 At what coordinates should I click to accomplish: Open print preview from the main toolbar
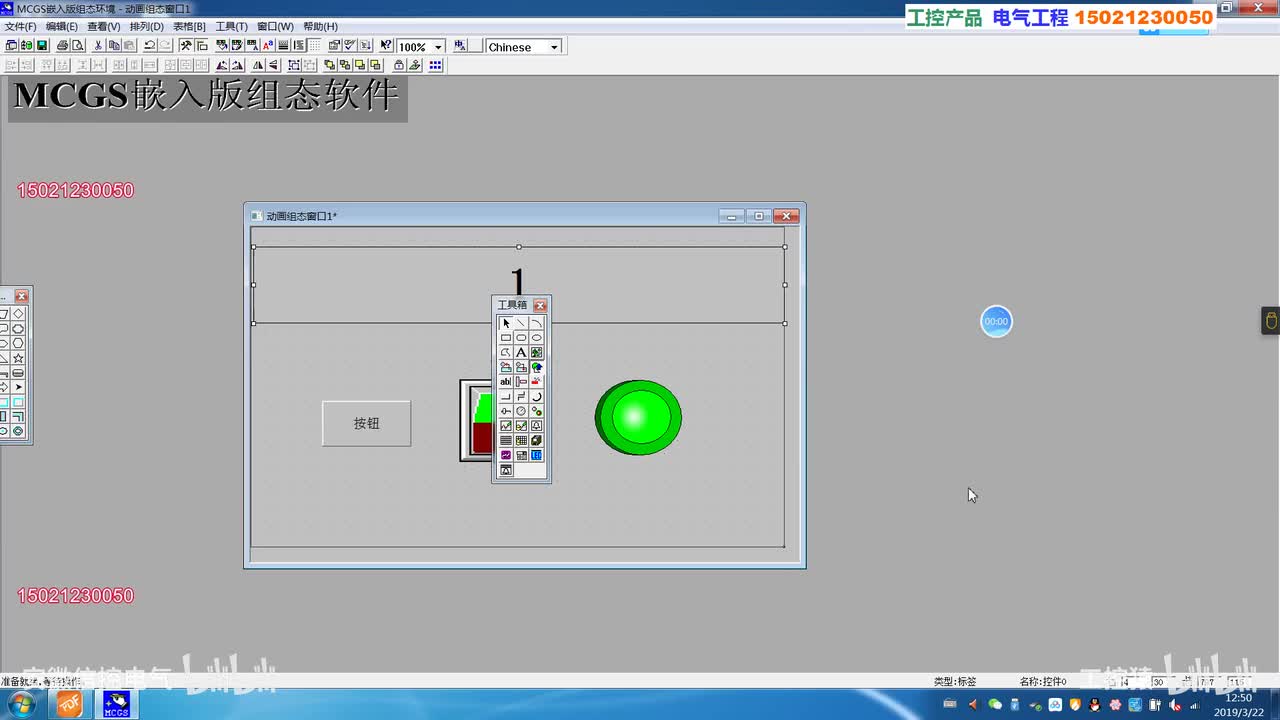coord(77,46)
